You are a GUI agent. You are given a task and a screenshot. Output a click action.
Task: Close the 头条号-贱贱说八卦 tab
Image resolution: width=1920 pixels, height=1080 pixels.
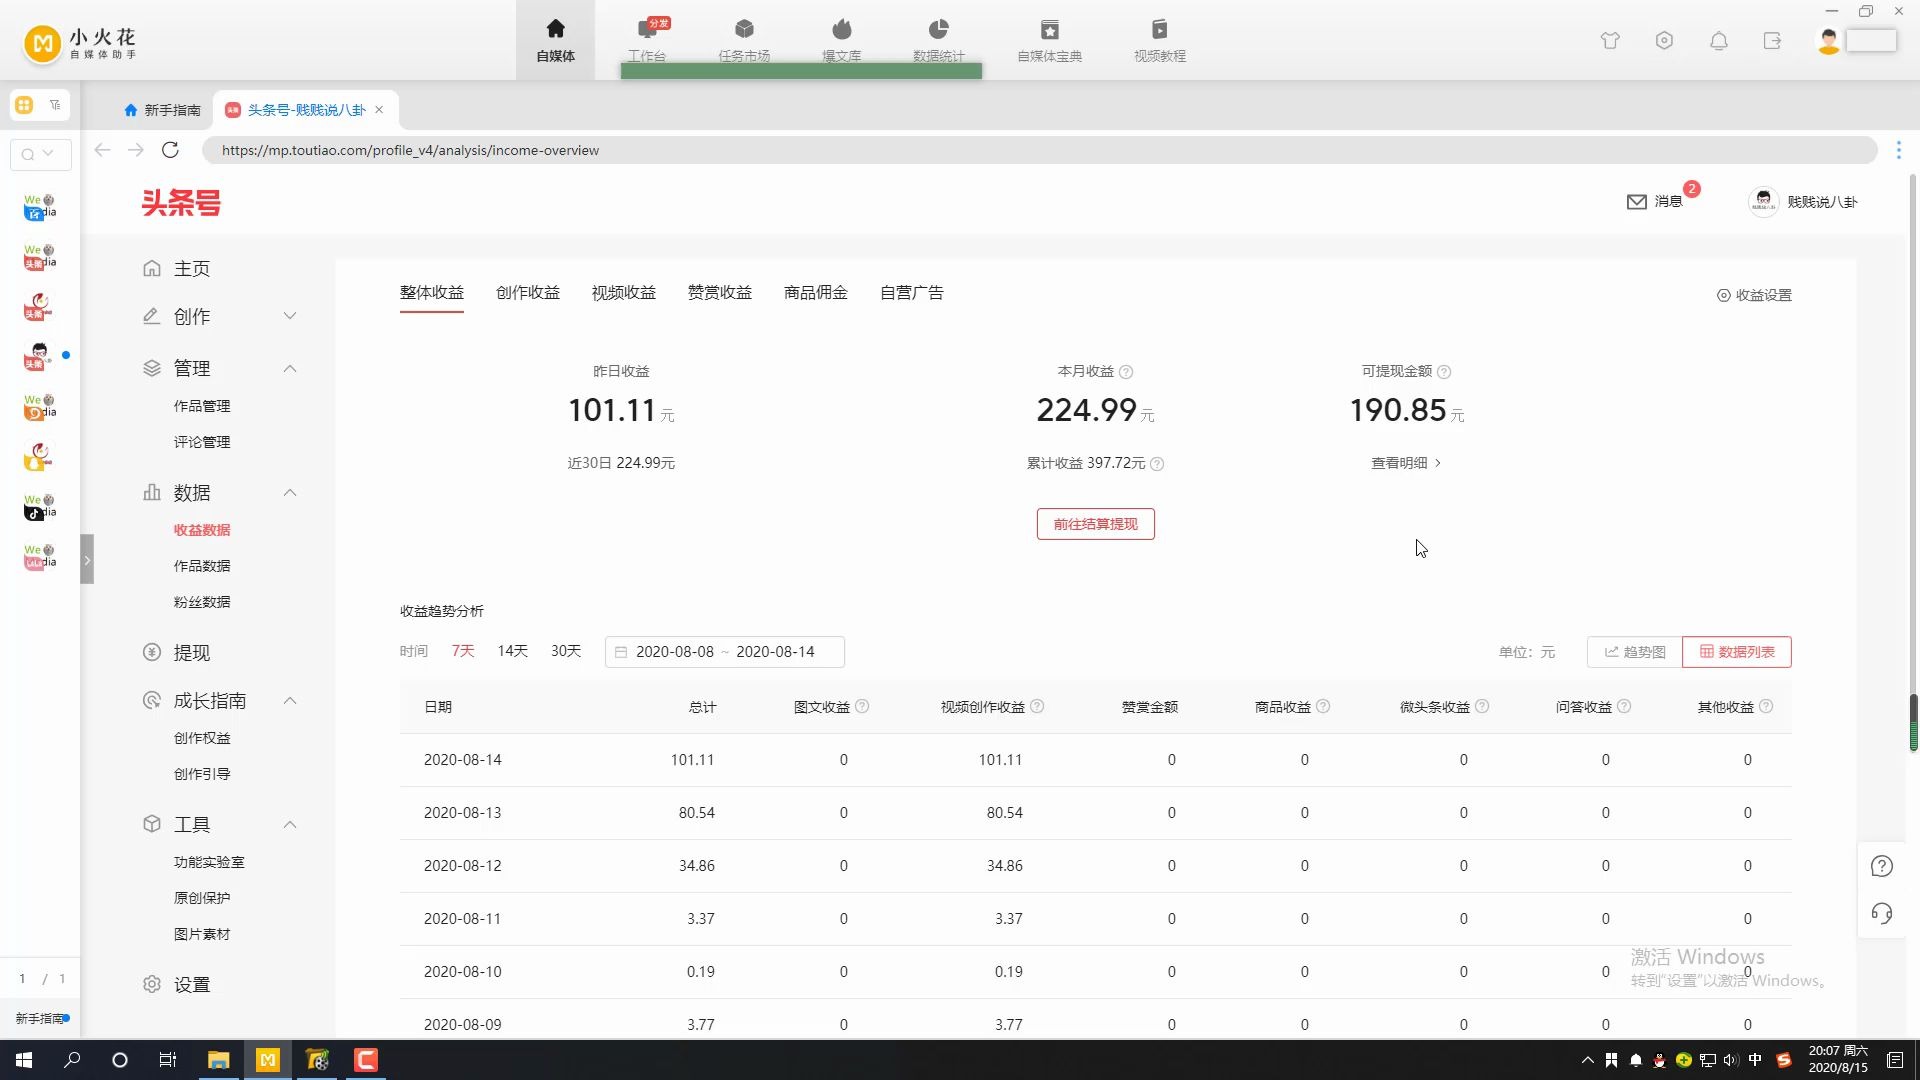coord(379,110)
